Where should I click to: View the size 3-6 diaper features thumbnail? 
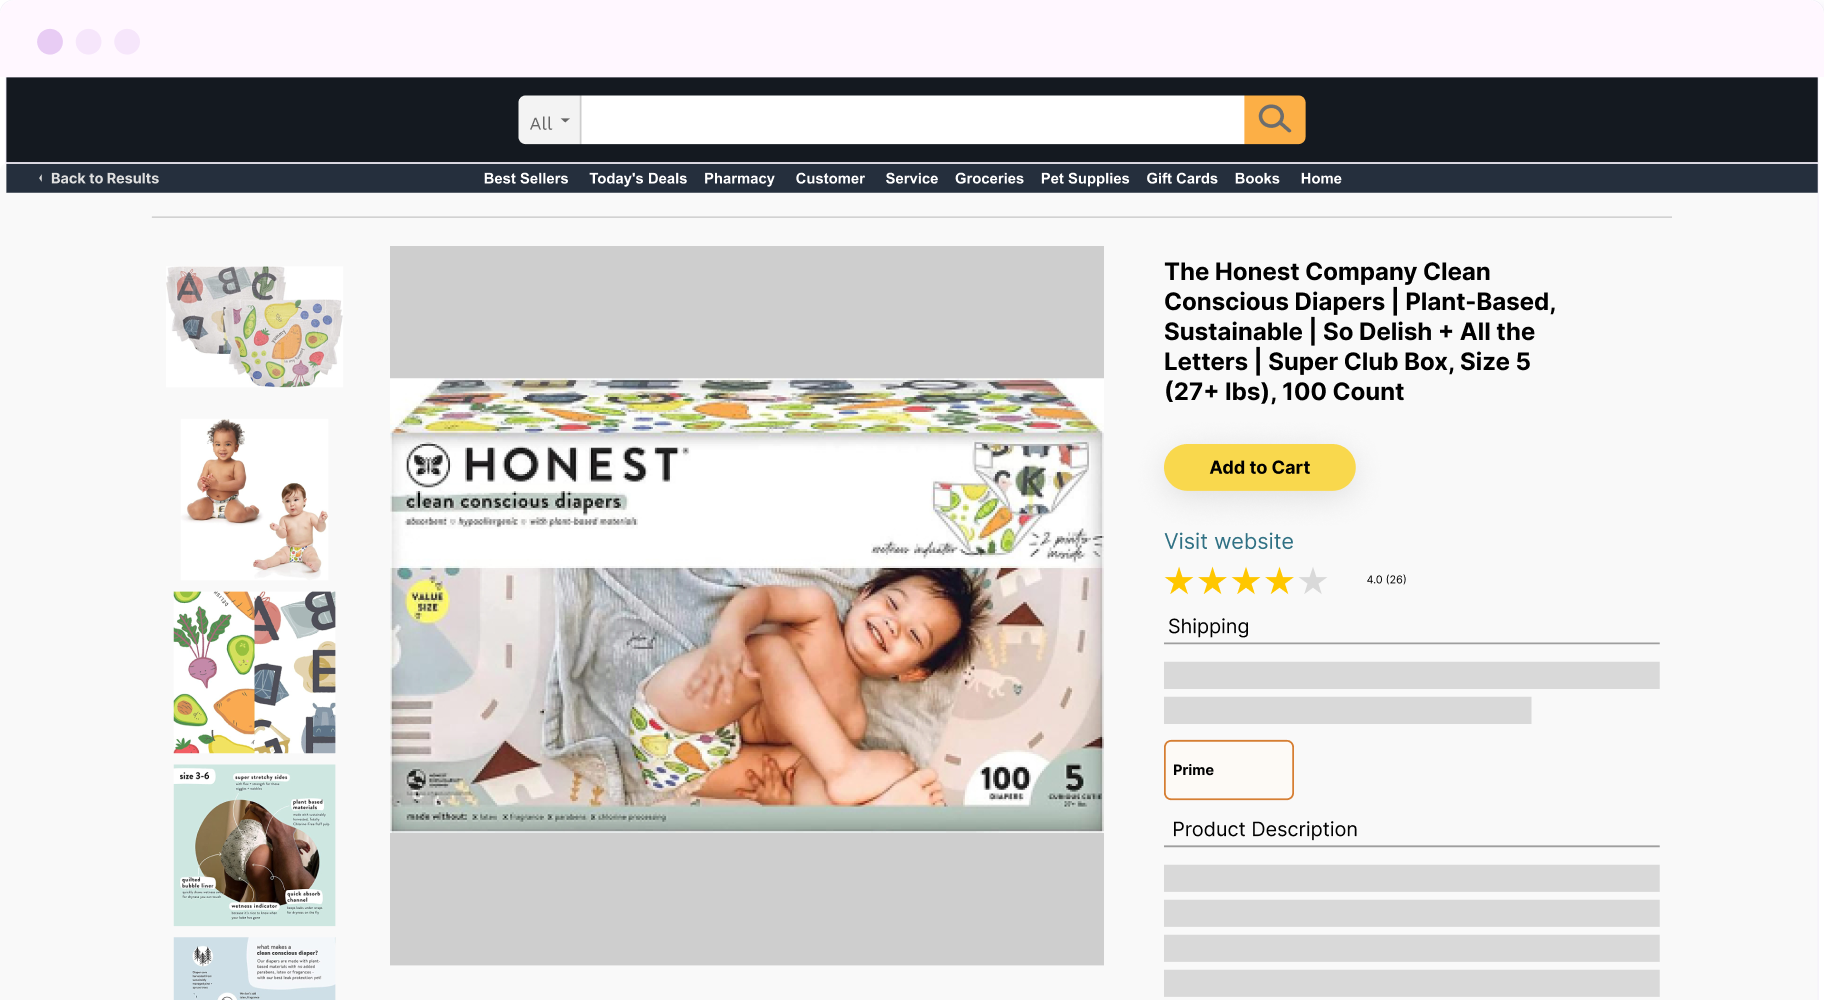coord(254,845)
